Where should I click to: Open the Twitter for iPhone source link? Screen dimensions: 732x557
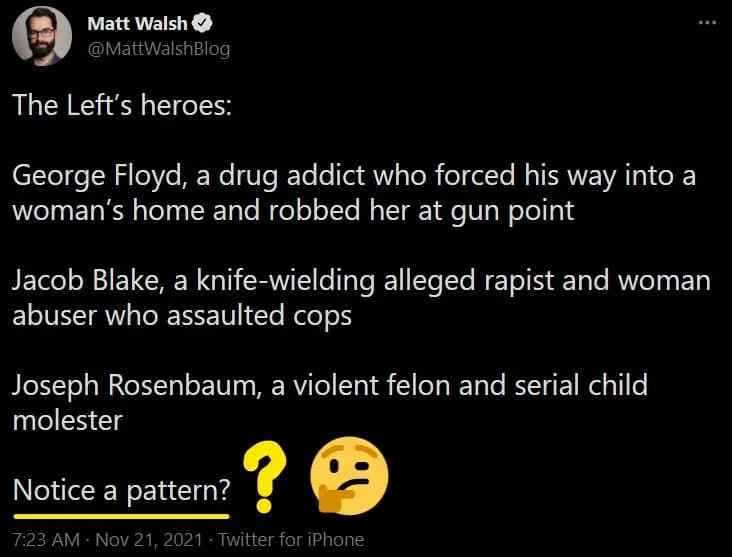290,540
